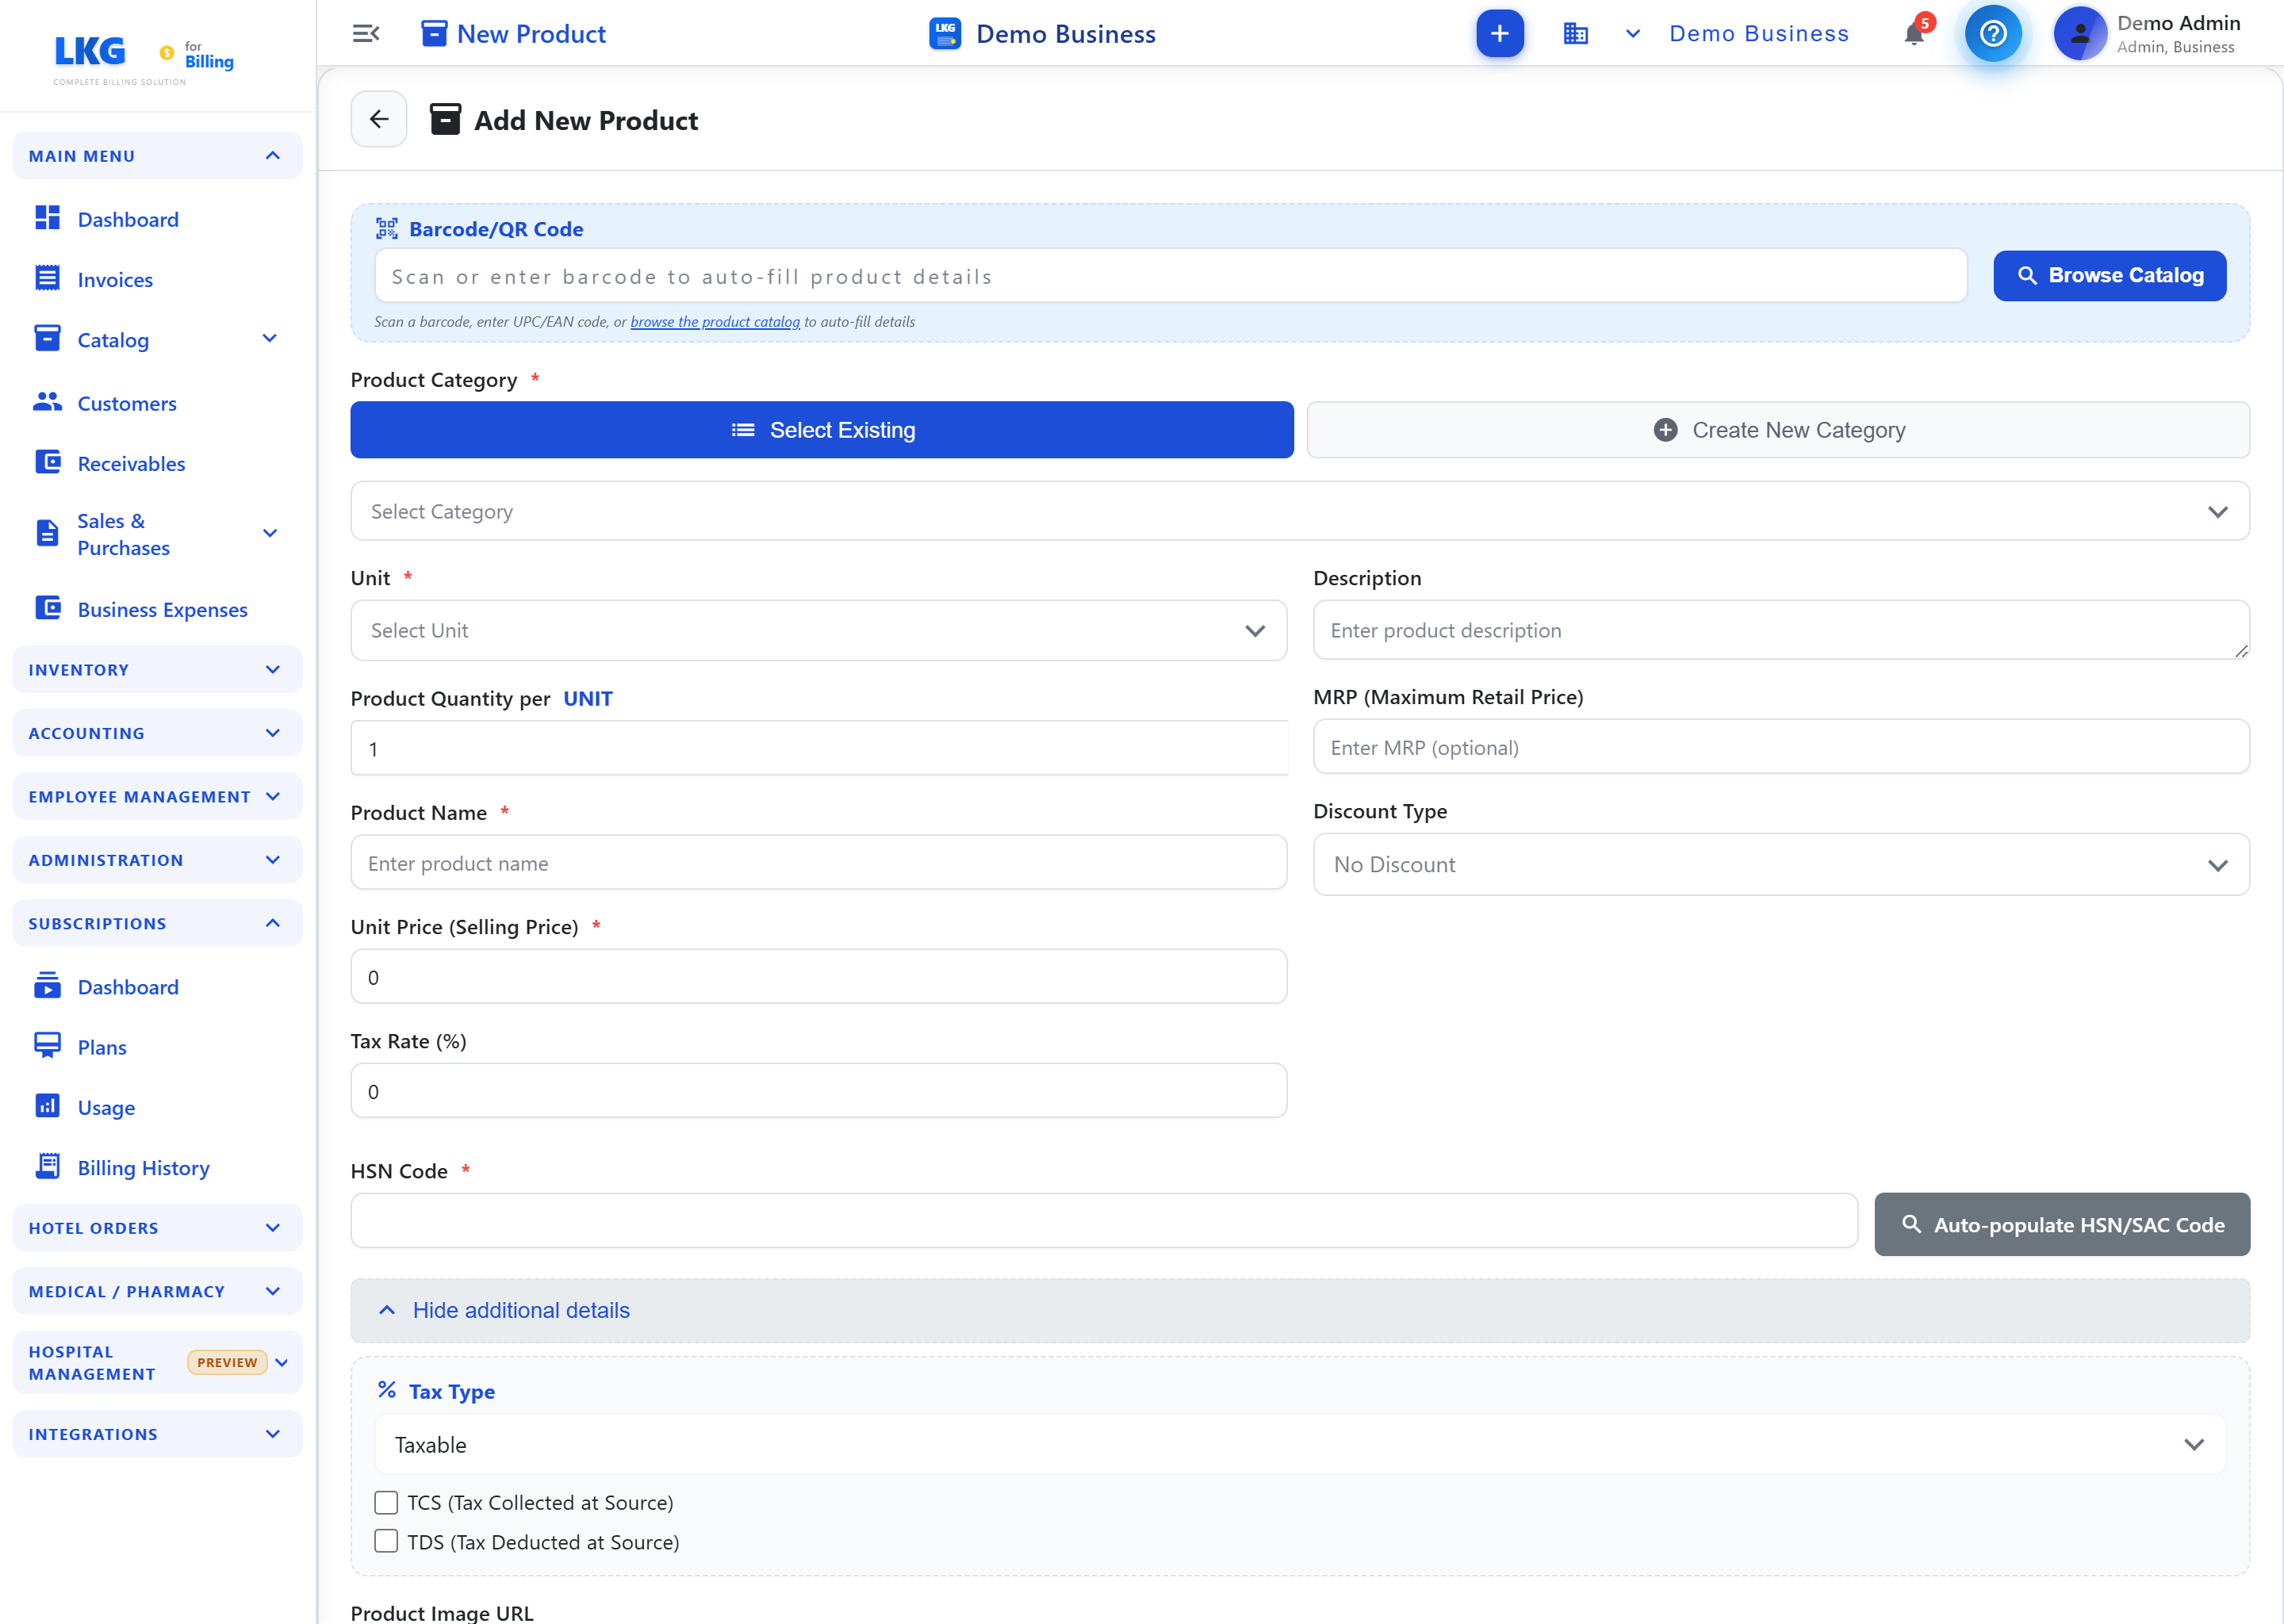
Task: Focus the Enter MRP (optional) field
Action: pos(1781,747)
